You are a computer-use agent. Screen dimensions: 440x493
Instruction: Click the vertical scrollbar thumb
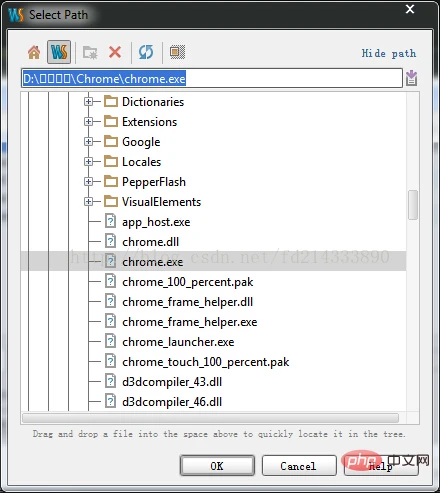(x=413, y=205)
